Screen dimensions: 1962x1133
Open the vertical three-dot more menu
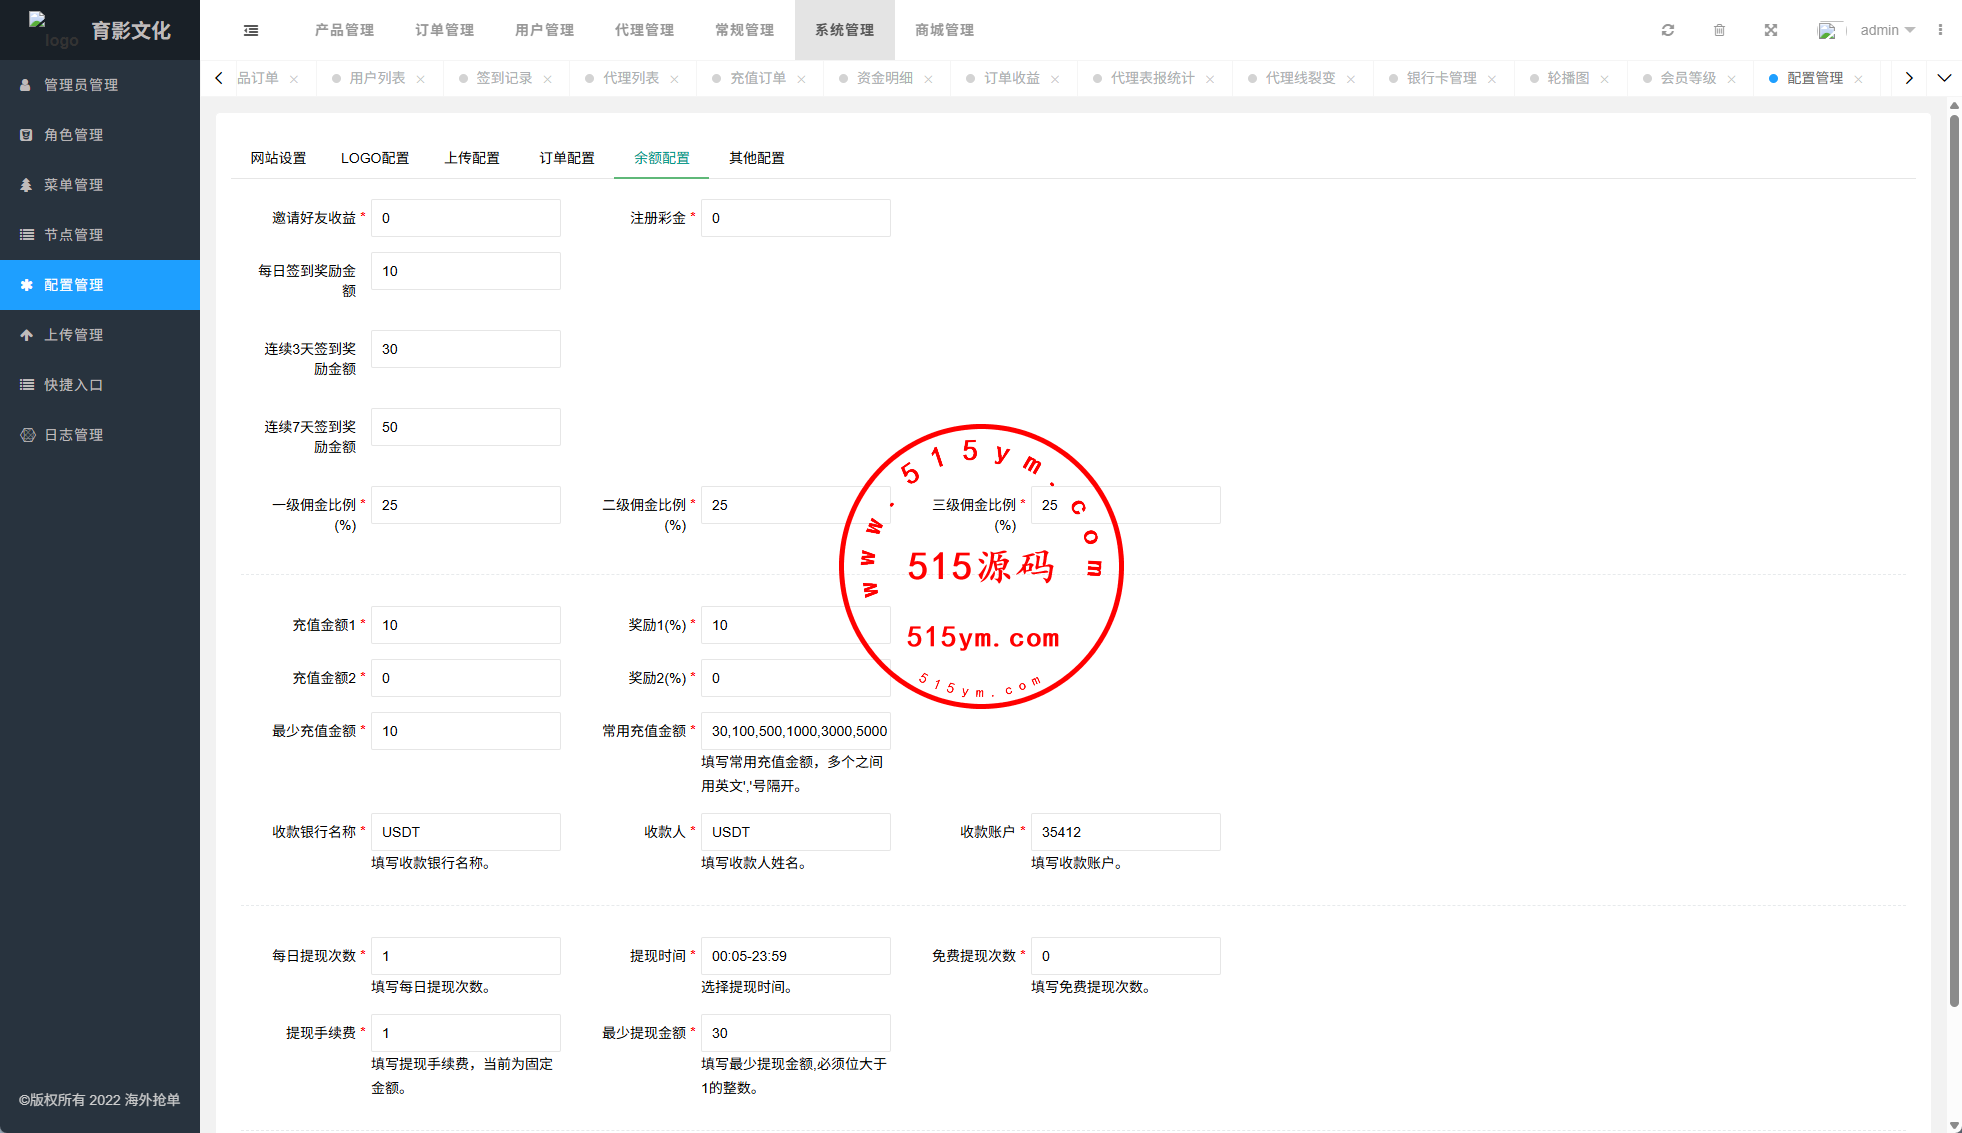1940,30
